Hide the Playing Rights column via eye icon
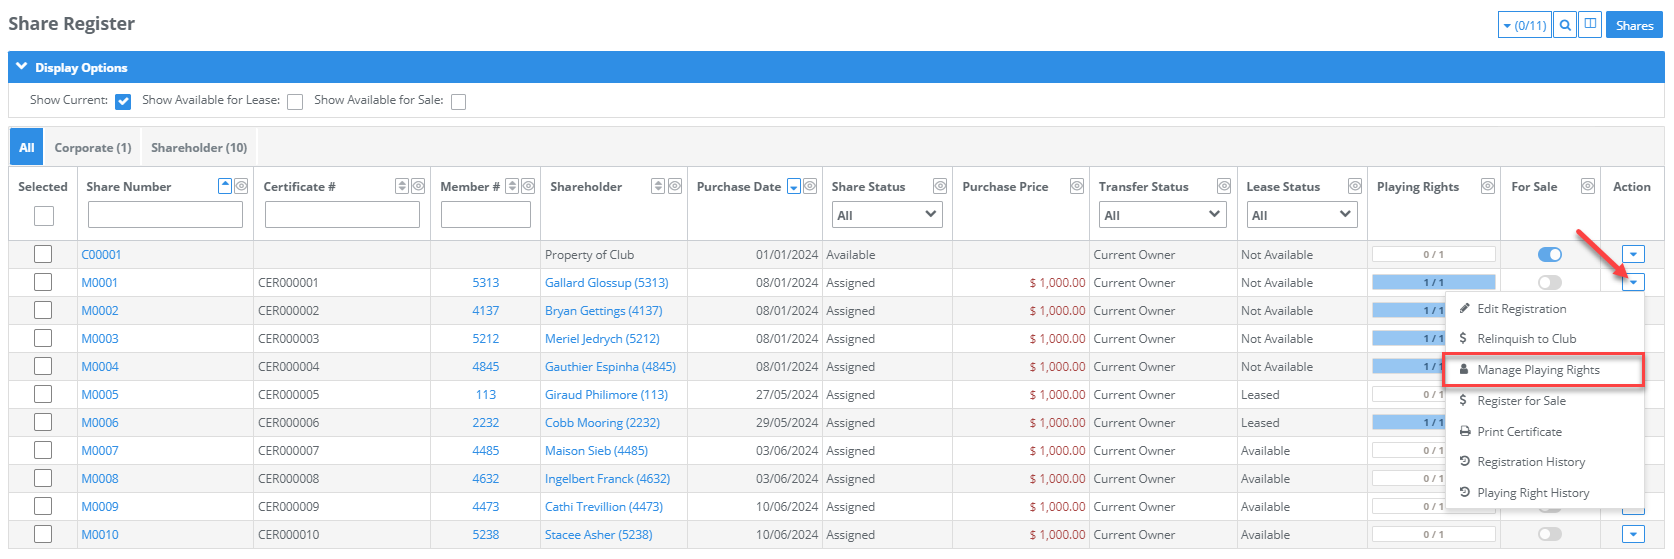Screen dimensions: 1674x559 coord(1488,186)
